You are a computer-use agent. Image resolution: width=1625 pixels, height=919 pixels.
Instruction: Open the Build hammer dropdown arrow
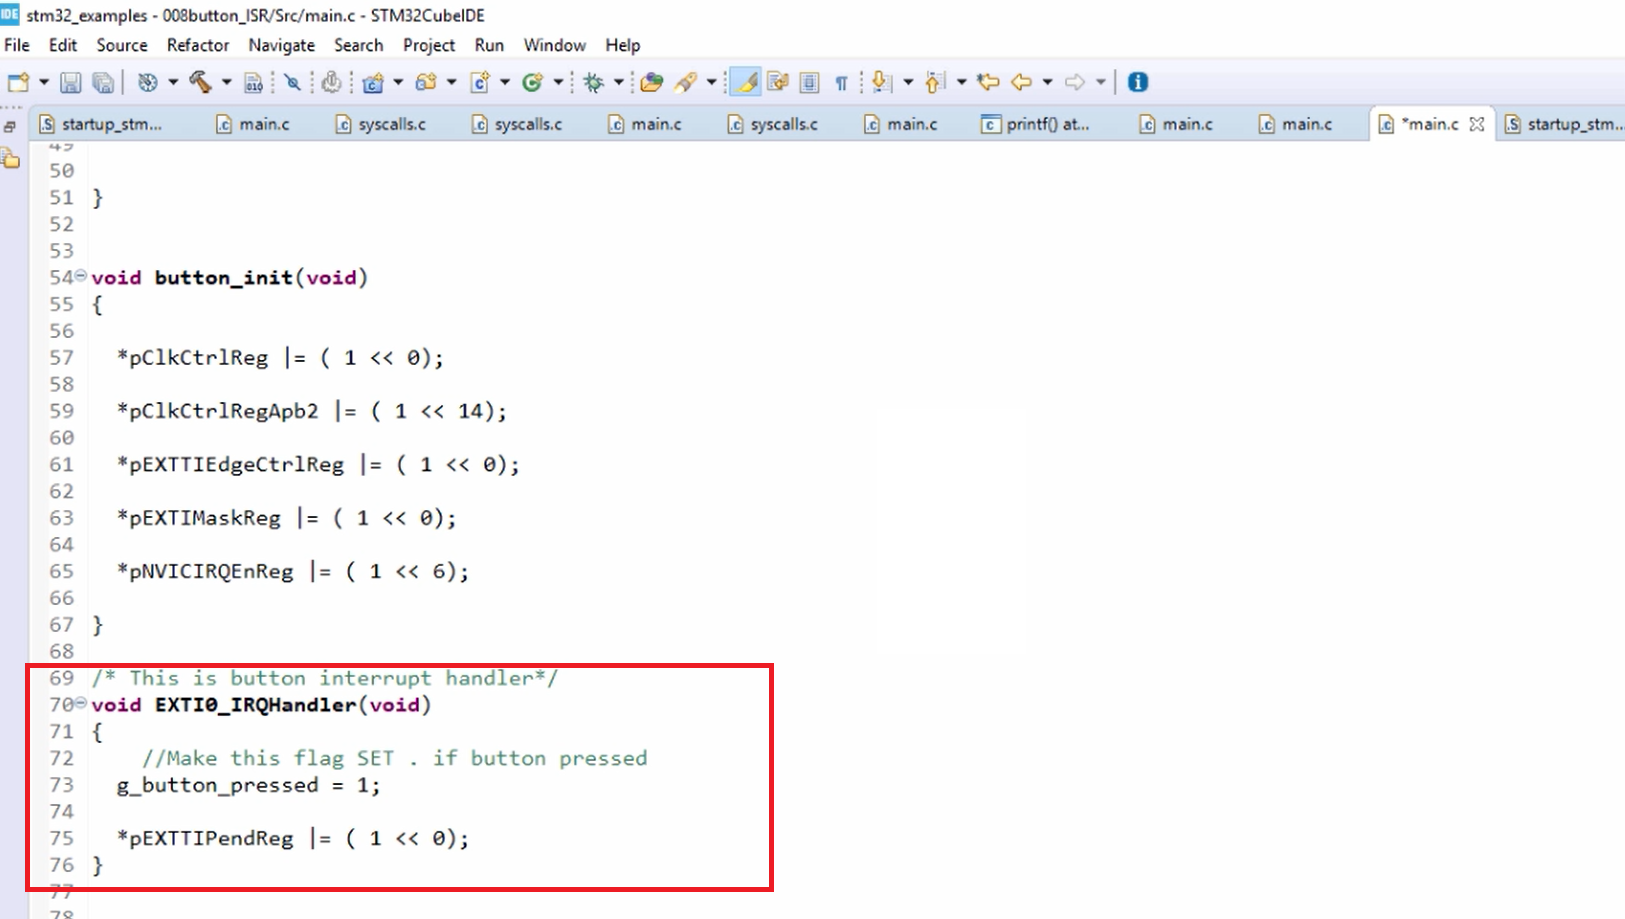pyautogui.click(x=227, y=83)
